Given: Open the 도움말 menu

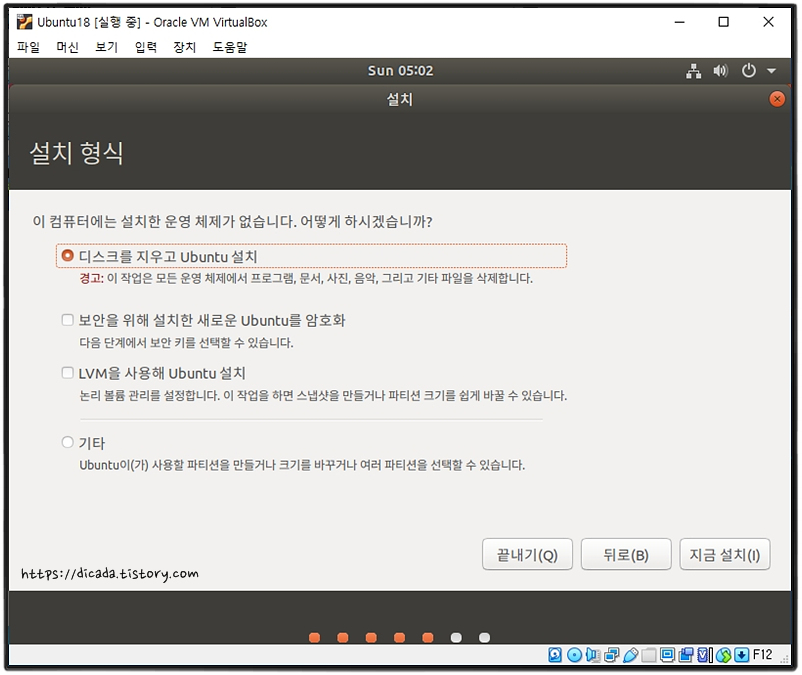Looking at the screenshot, I should [230, 47].
